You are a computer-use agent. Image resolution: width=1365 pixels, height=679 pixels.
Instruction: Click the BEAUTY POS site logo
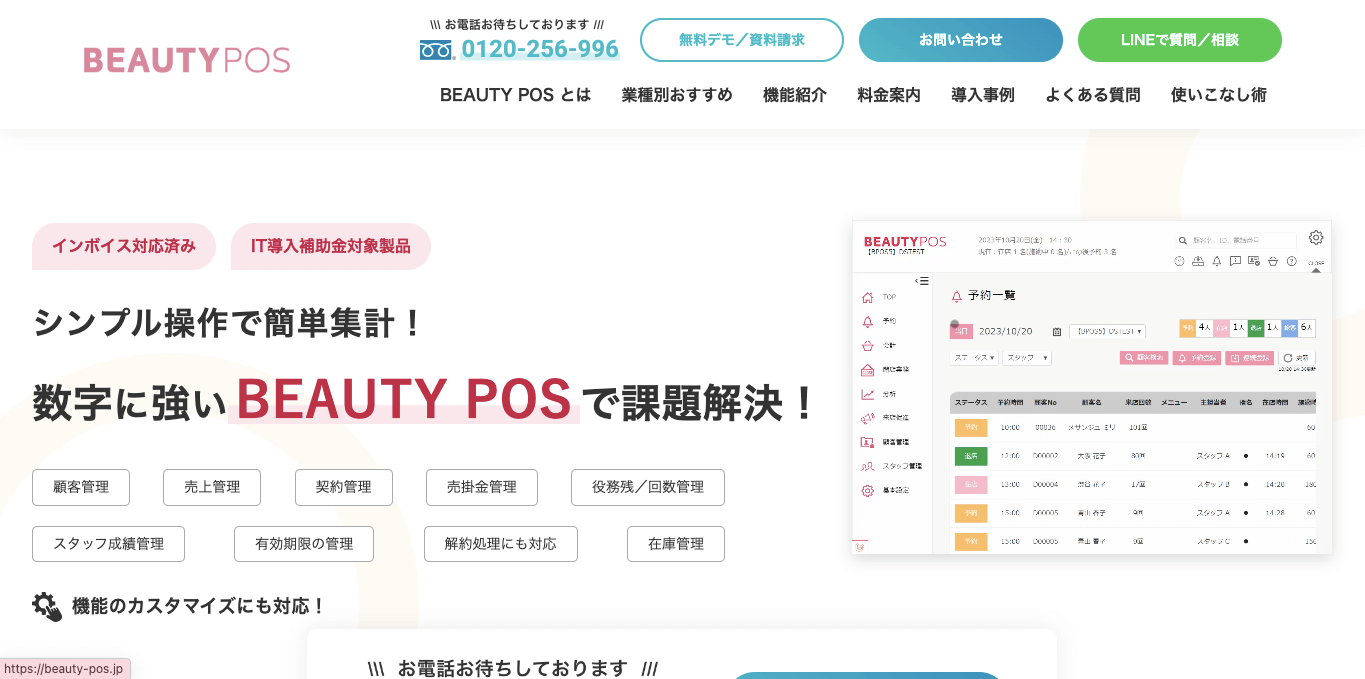click(x=187, y=60)
